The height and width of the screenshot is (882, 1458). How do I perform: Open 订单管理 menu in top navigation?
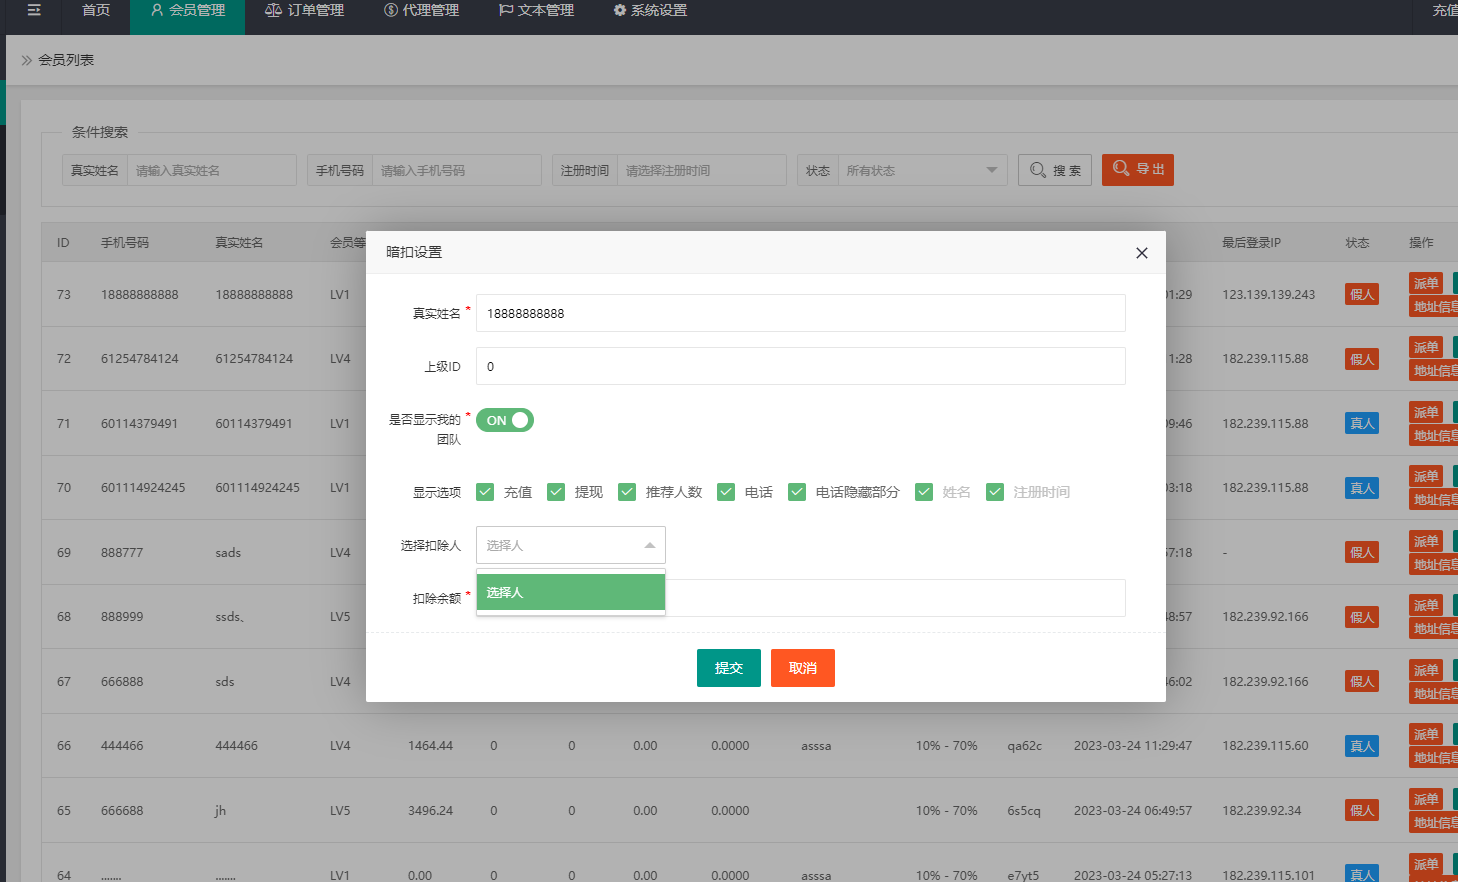[304, 11]
